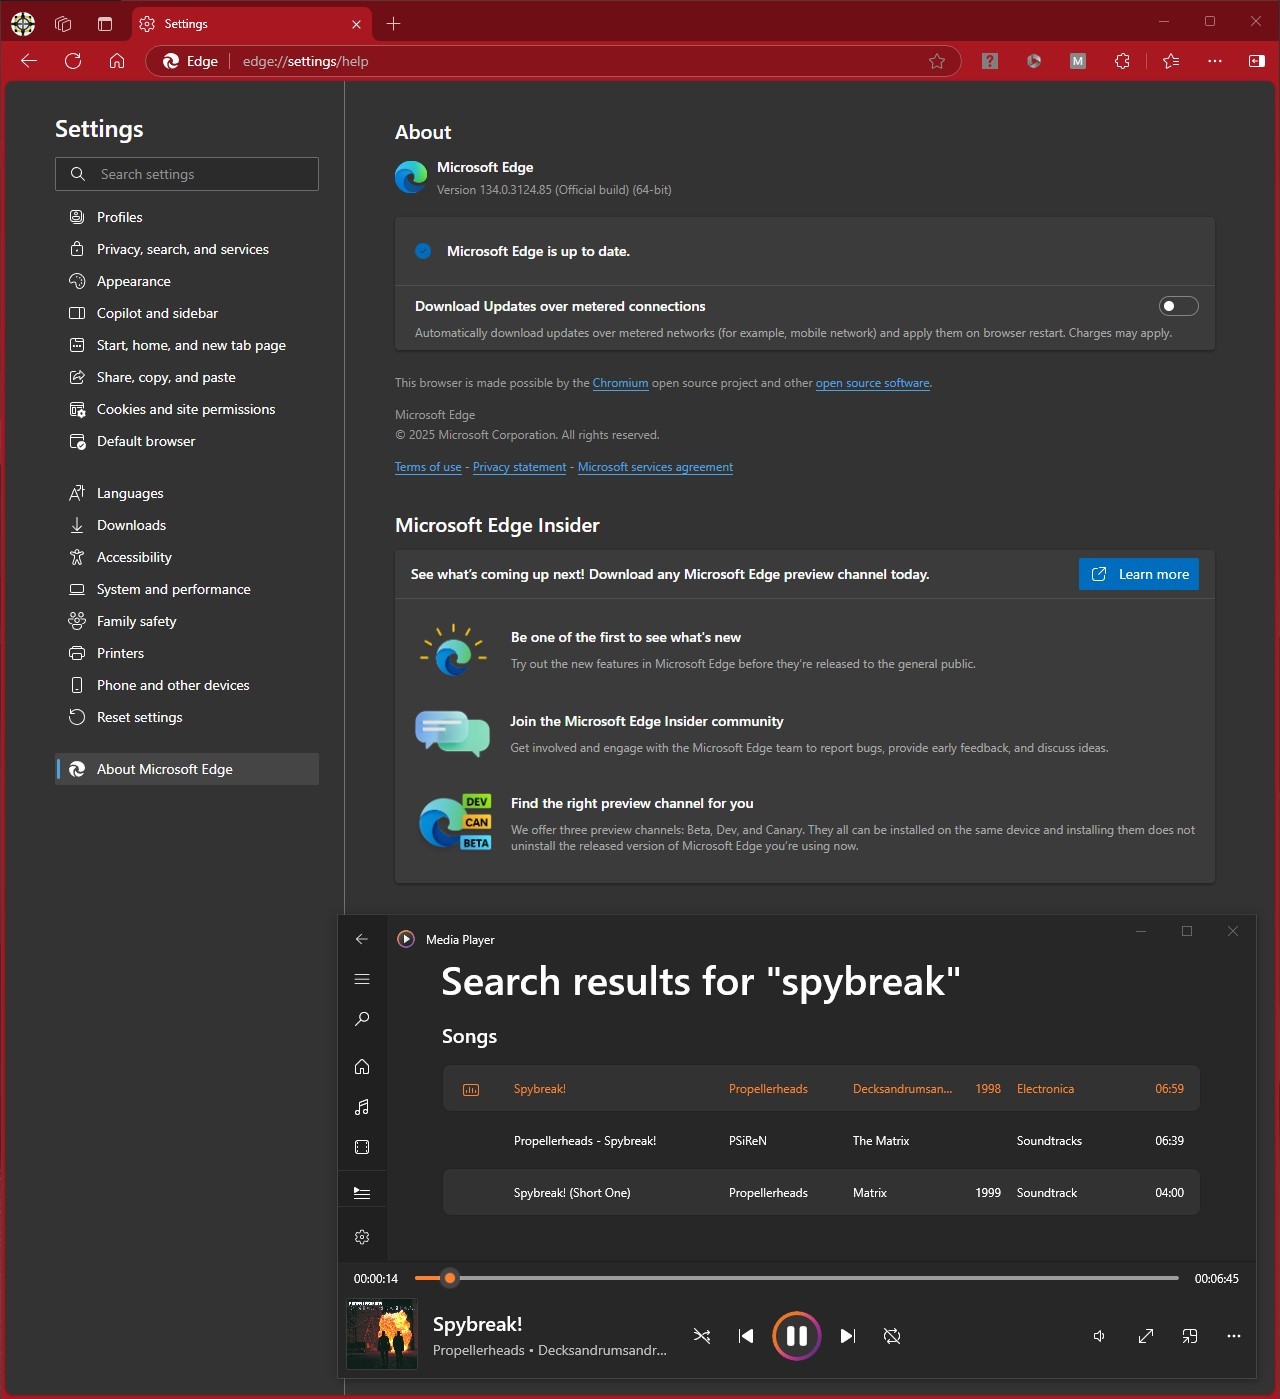Open Privacy statement link

pos(519,467)
